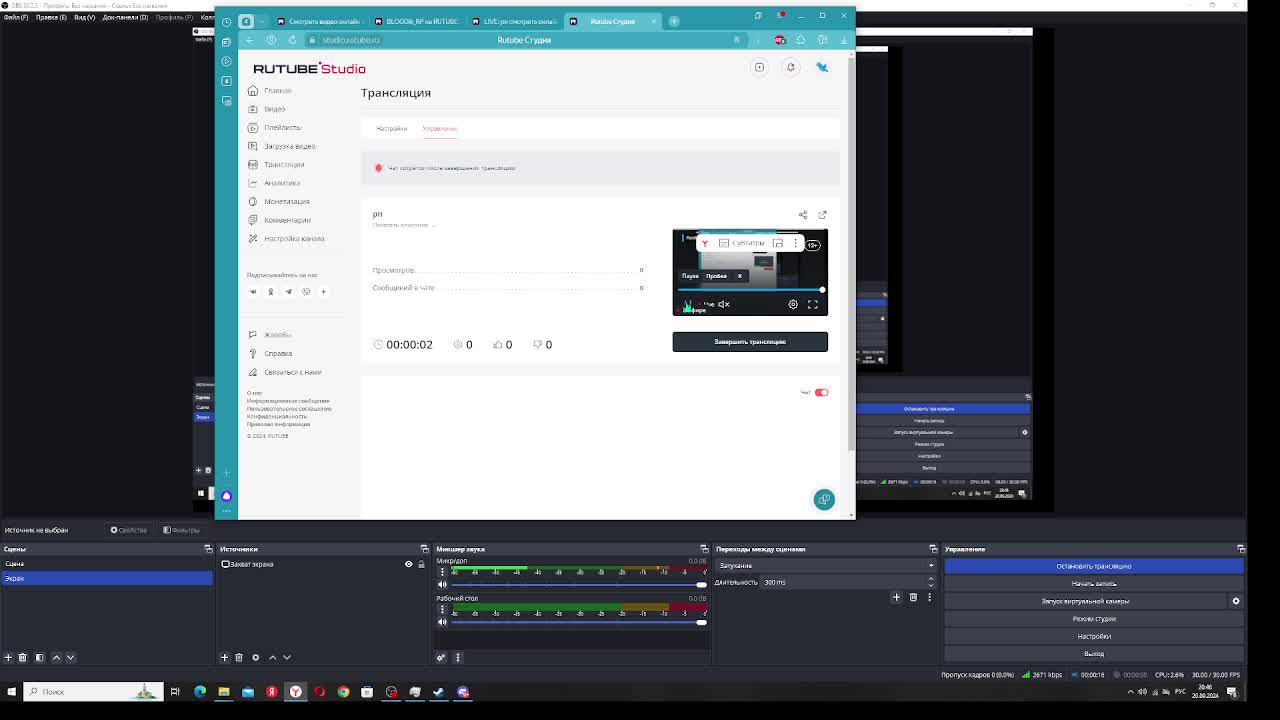The width and height of the screenshot is (1280, 720).
Task: Add a new scene in OBS Scenes panel
Action: pyautogui.click(x=8, y=657)
